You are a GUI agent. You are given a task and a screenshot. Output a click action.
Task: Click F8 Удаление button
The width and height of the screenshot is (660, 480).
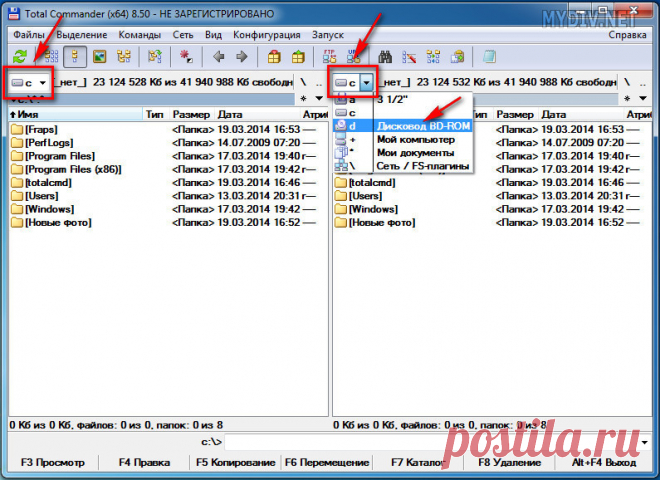(x=509, y=462)
